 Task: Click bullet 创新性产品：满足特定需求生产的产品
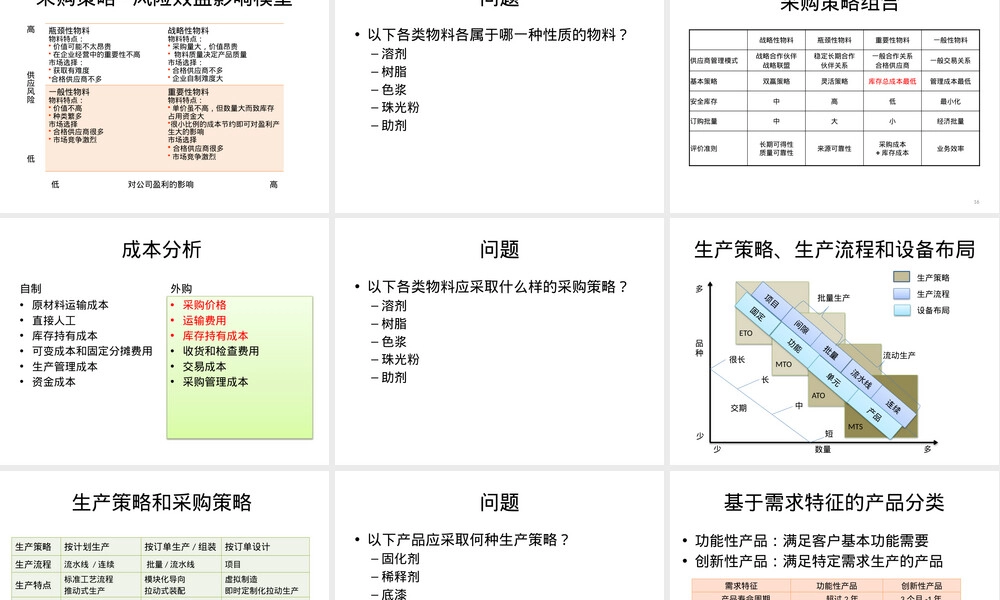coord(818,561)
